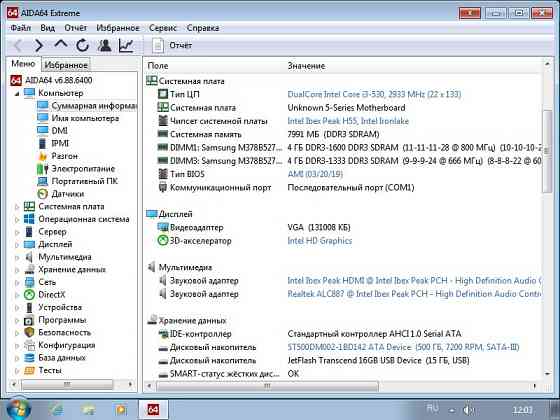The height and width of the screenshot is (420, 560).
Task: Select Суммарная информация tree item
Action: tap(94, 106)
